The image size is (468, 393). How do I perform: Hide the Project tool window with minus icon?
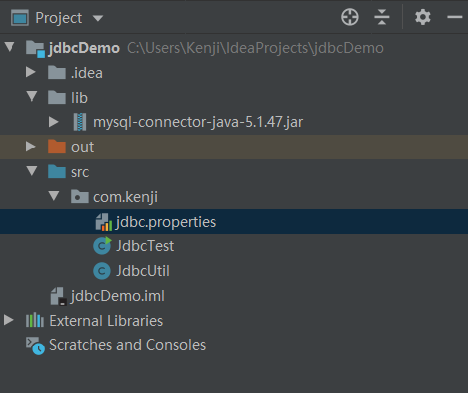(x=454, y=17)
